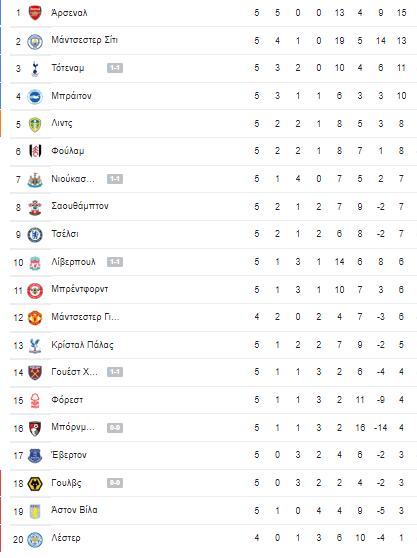Open the Σαουθάμπτον team link
Screen dimensions: 417x558
tap(80, 206)
